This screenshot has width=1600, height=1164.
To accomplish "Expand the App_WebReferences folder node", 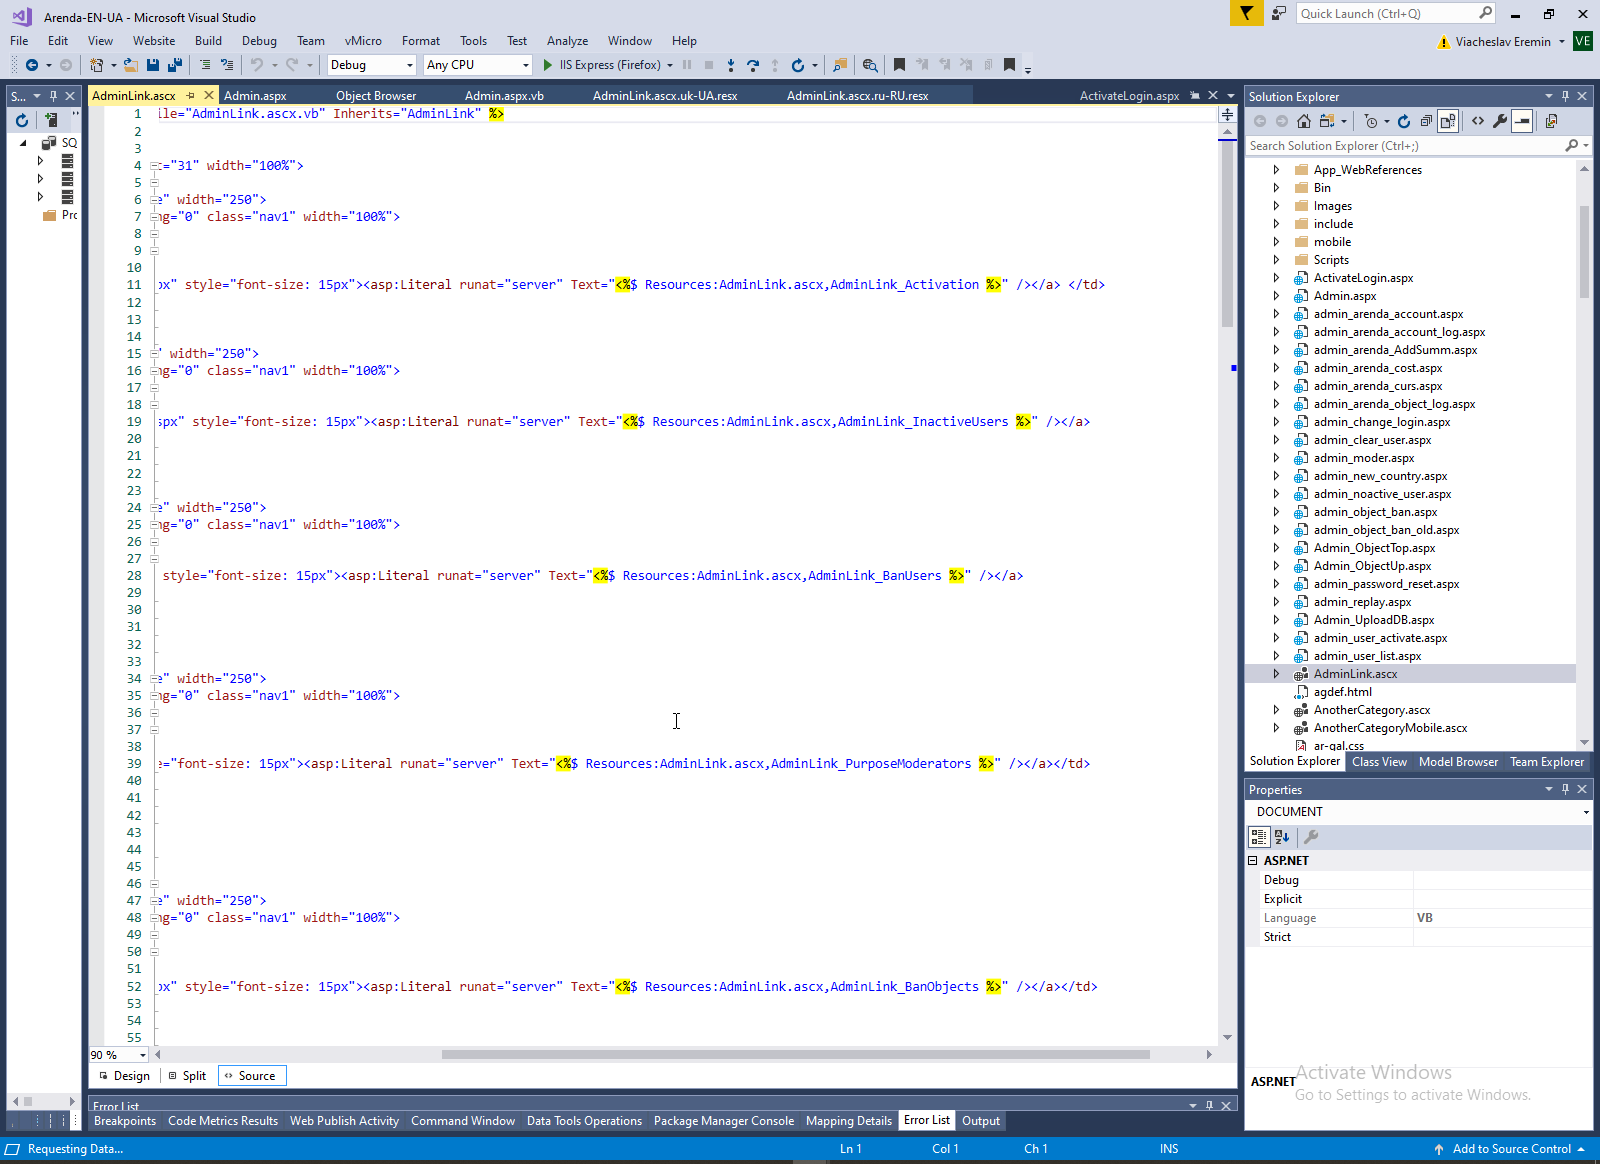I will (1276, 170).
